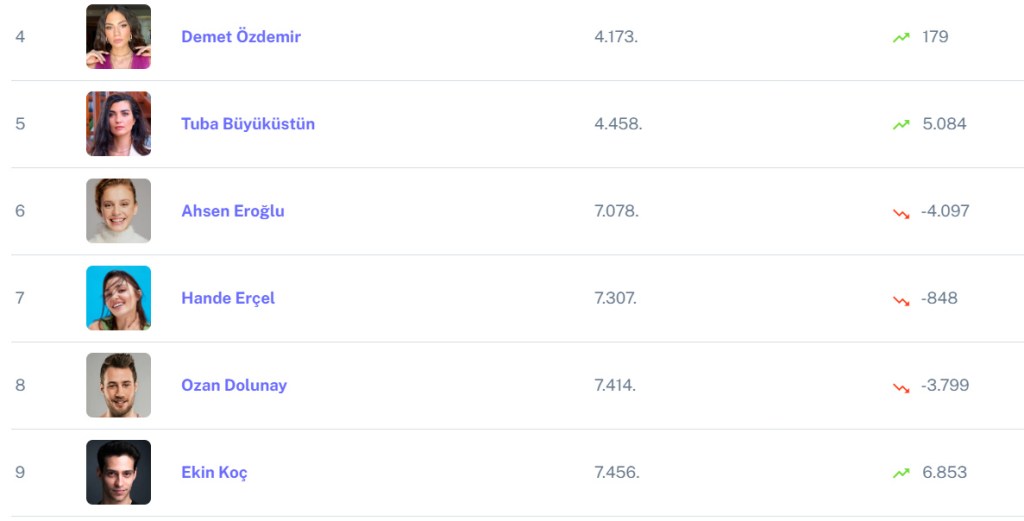Click Hande Erçel's downward trend arrow
Screen dimensions: 1024x521
point(901,299)
